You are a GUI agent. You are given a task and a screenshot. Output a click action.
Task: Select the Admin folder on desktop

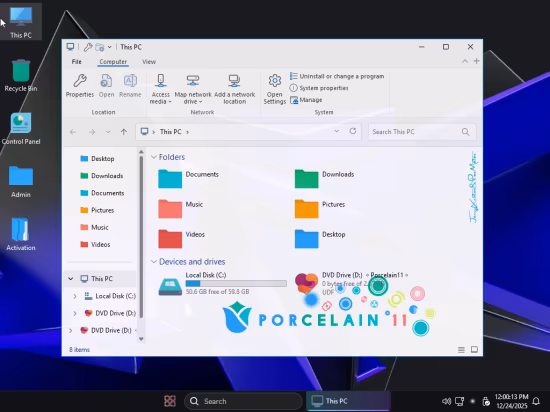pos(21,182)
